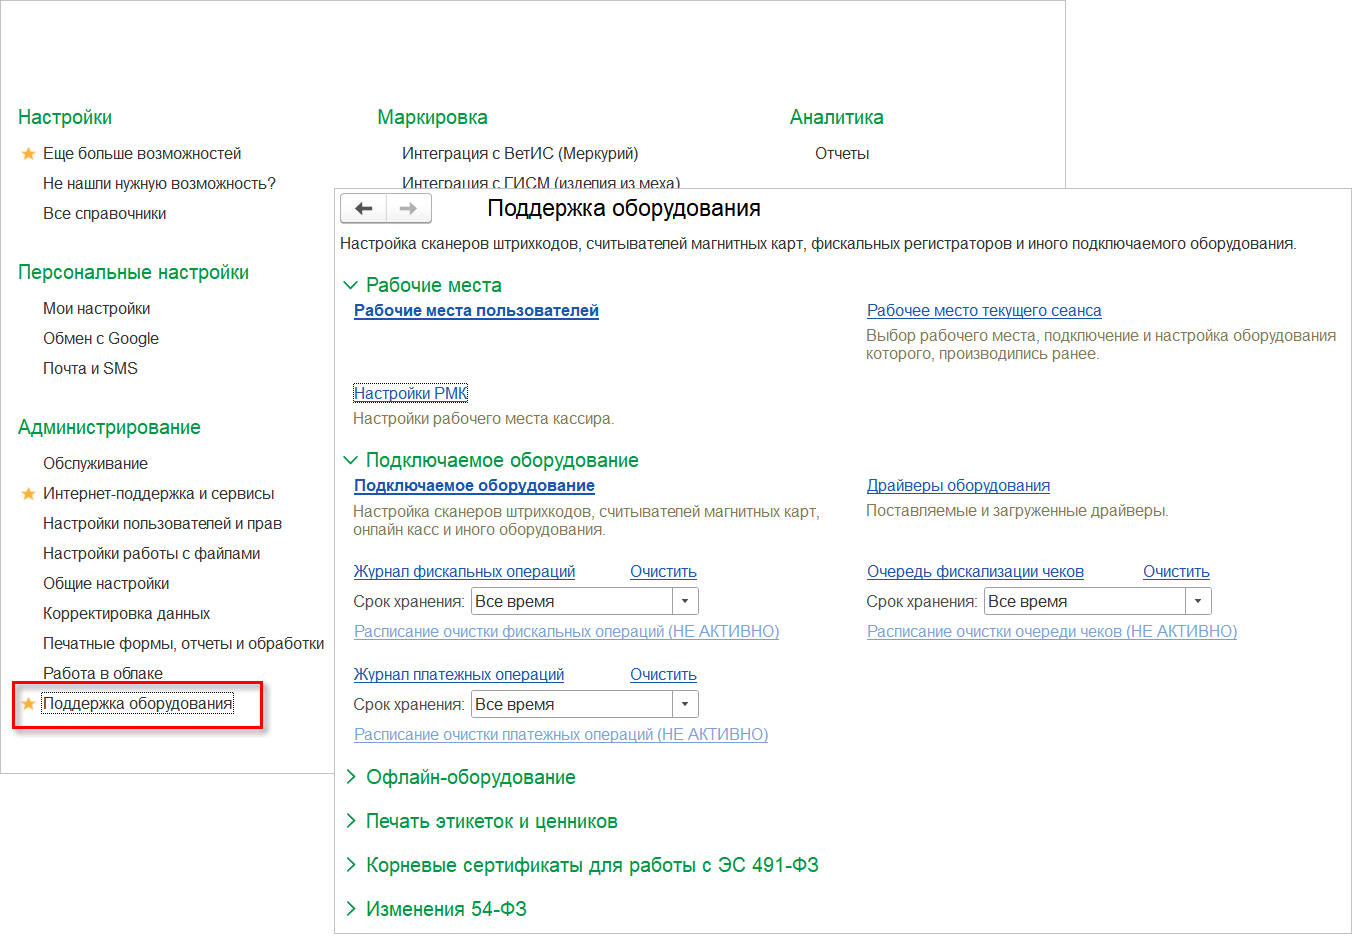Open fiscal operations journal retention period dropdown
1355x937 pixels.
[685, 601]
